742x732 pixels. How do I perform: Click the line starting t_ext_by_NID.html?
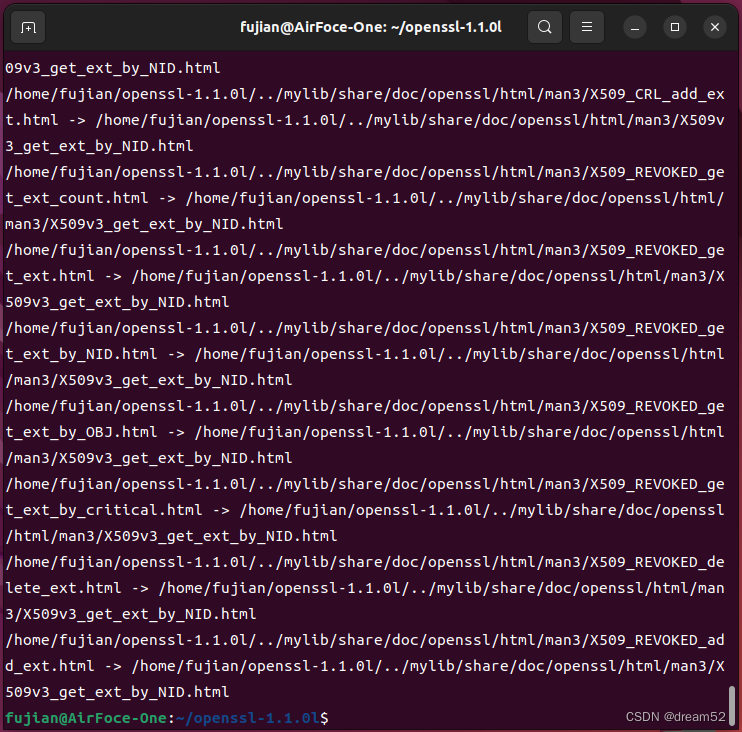coord(365,354)
